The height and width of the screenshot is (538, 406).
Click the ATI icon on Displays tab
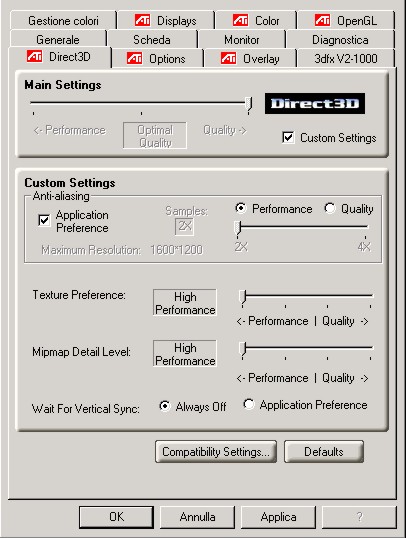click(142, 20)
